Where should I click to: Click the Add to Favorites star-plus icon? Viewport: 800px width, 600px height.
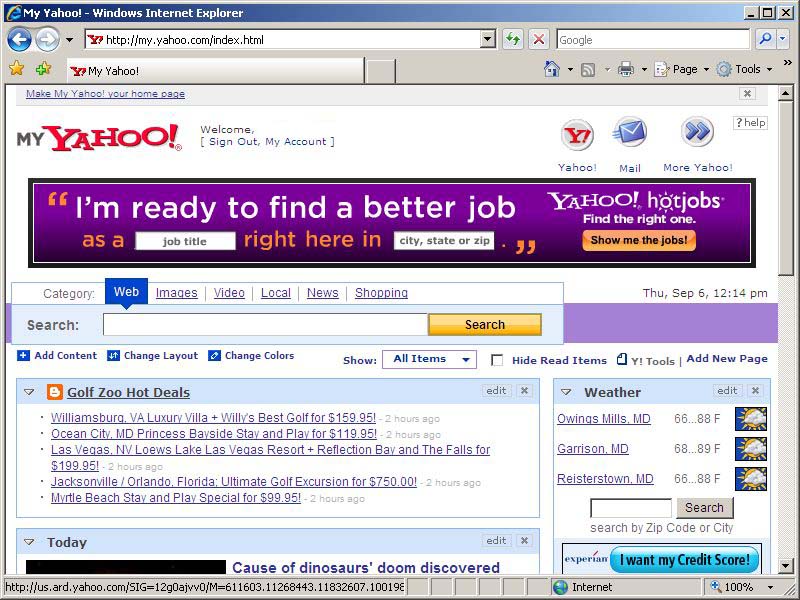pos(43,68)
